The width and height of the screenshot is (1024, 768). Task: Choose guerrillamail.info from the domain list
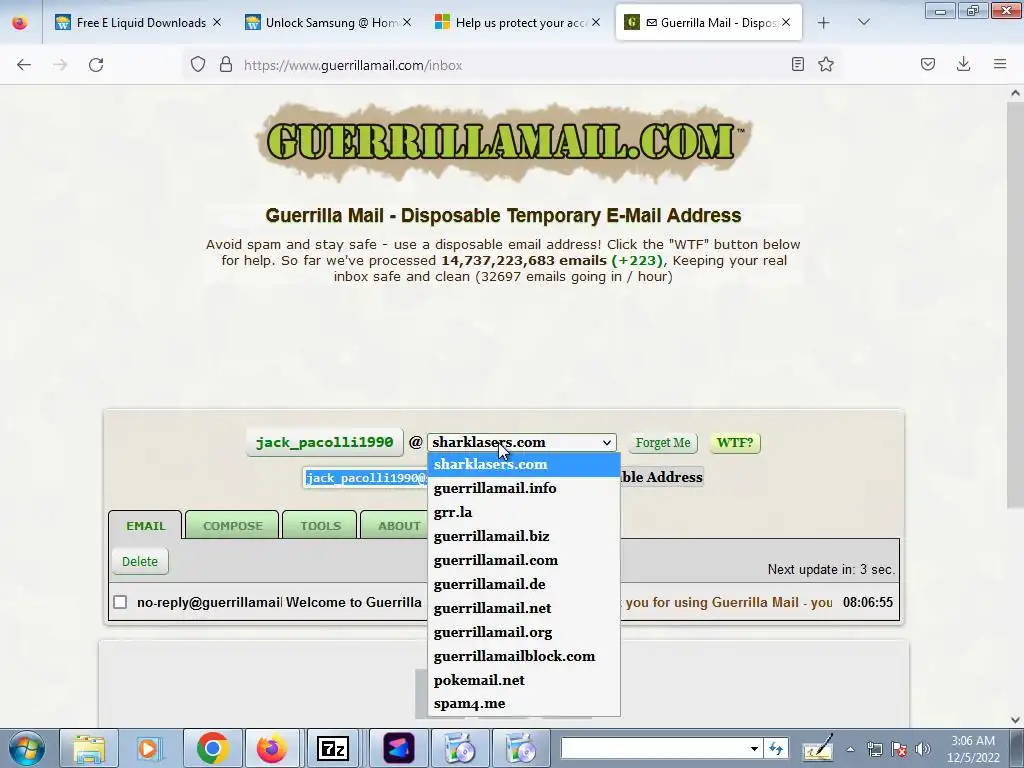(x=524, y=488)
